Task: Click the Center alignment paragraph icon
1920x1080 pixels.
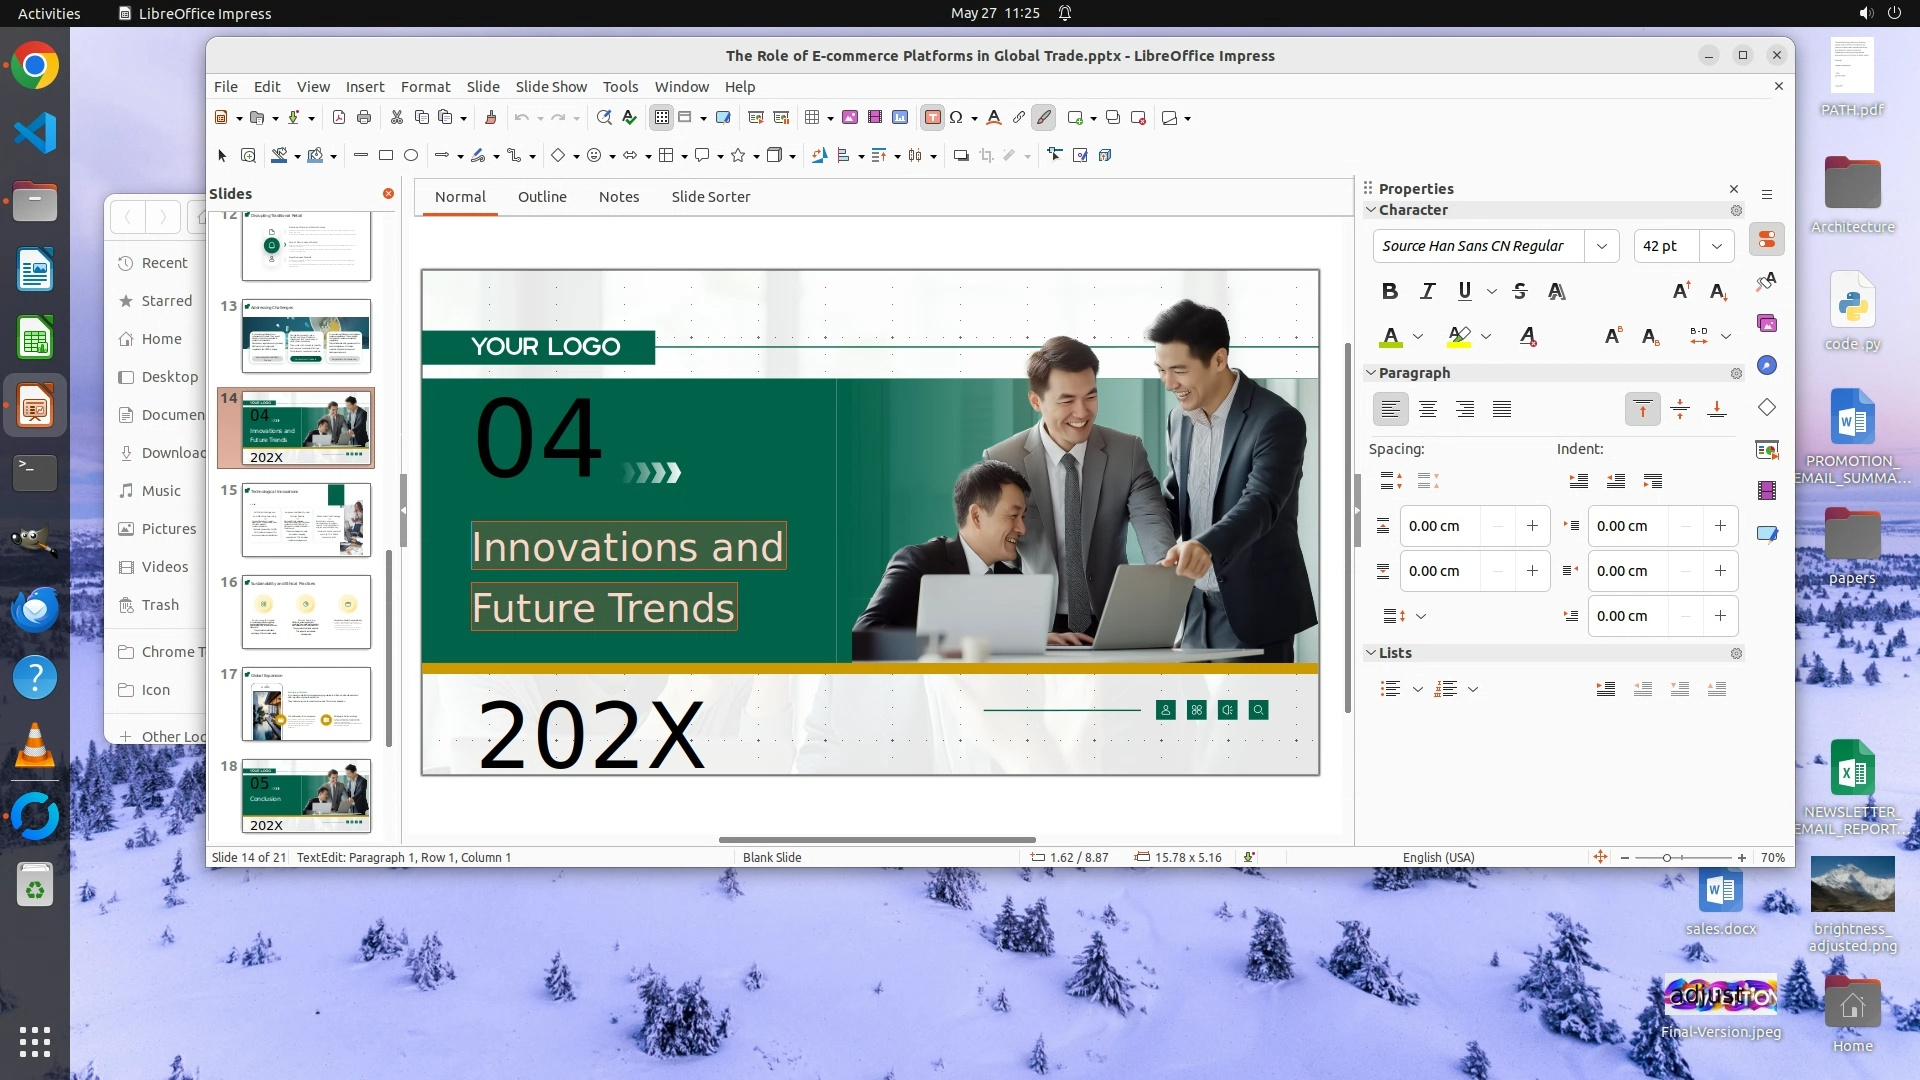Action: 1428,409
